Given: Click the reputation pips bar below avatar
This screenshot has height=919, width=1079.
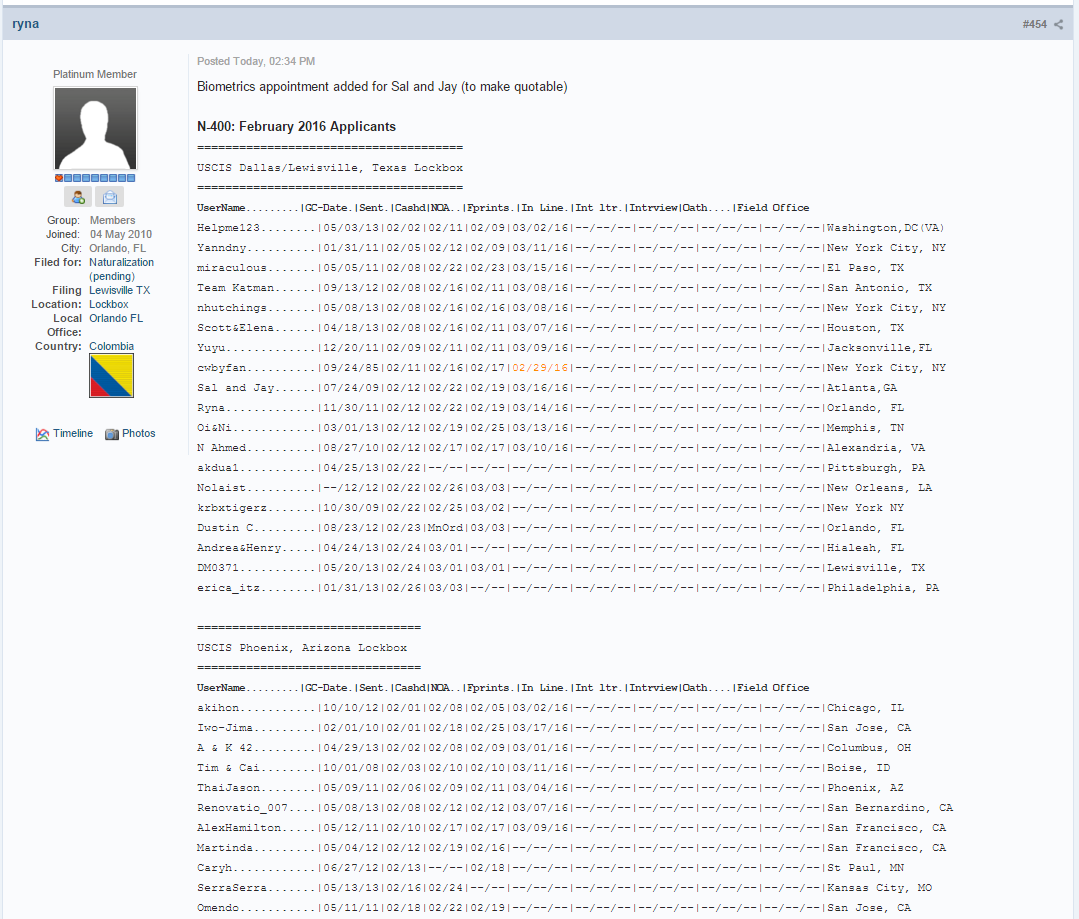Looking at the screenshot, I should pyautogui.click(x=95, y=177).
